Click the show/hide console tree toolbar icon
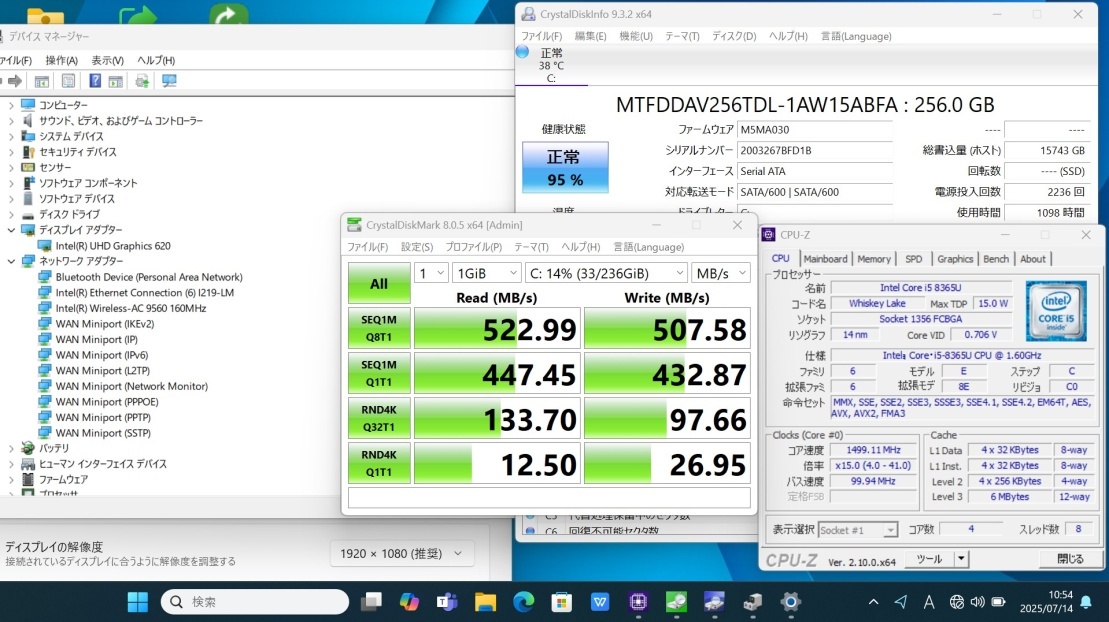This screenshot has width=1109, height=622. click(x=42, y=81)
